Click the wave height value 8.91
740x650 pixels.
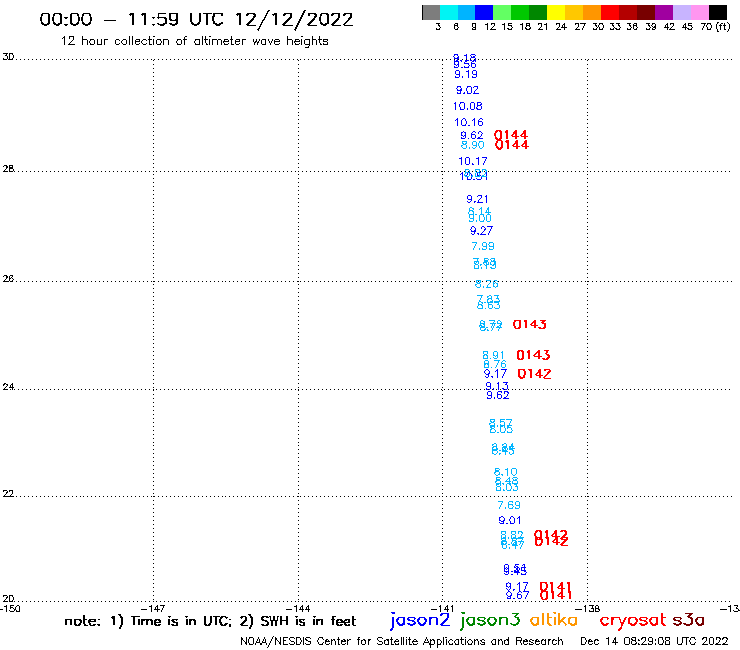pos(494,355)
